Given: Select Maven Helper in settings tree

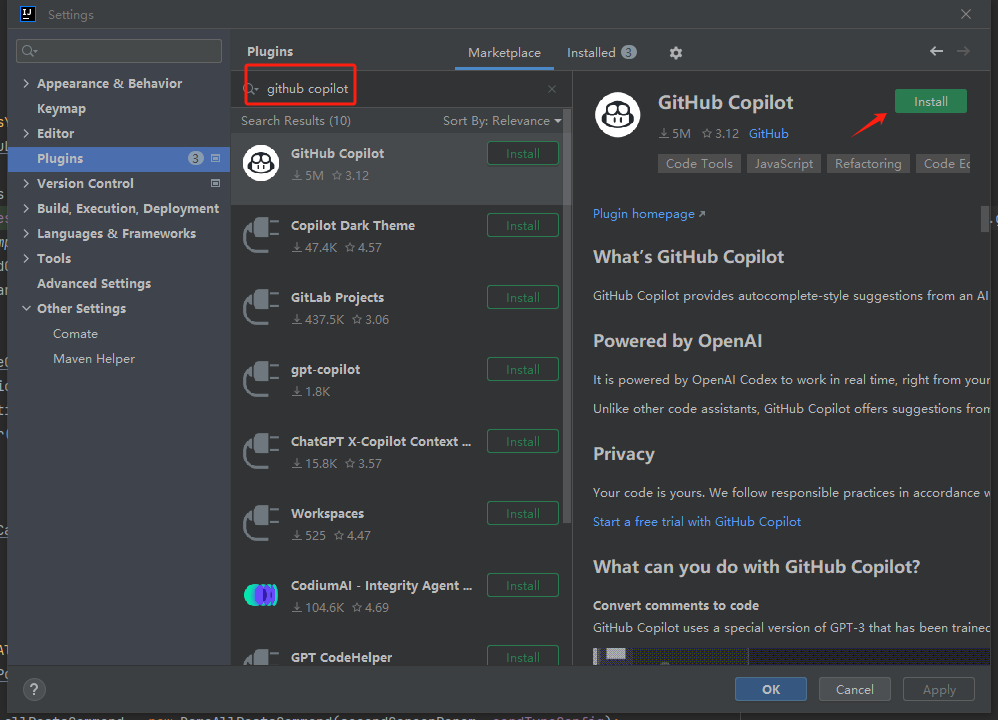Looking at the screenshot, I should pyautogui.click(x=94, y=359).
